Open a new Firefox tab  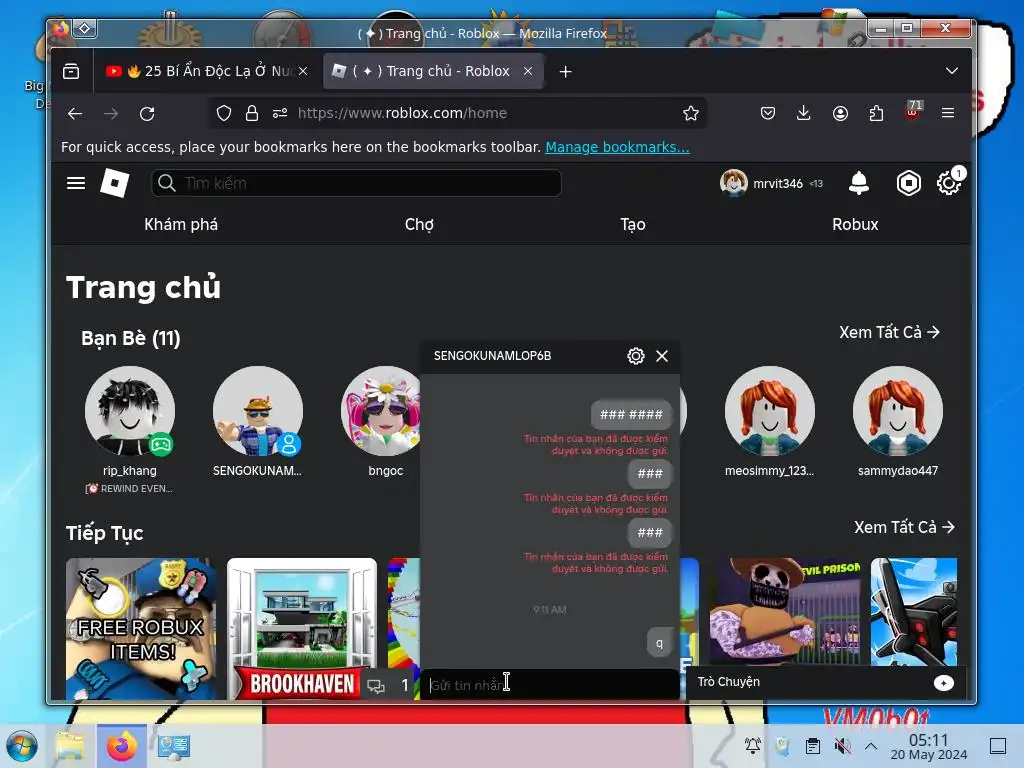566,72
